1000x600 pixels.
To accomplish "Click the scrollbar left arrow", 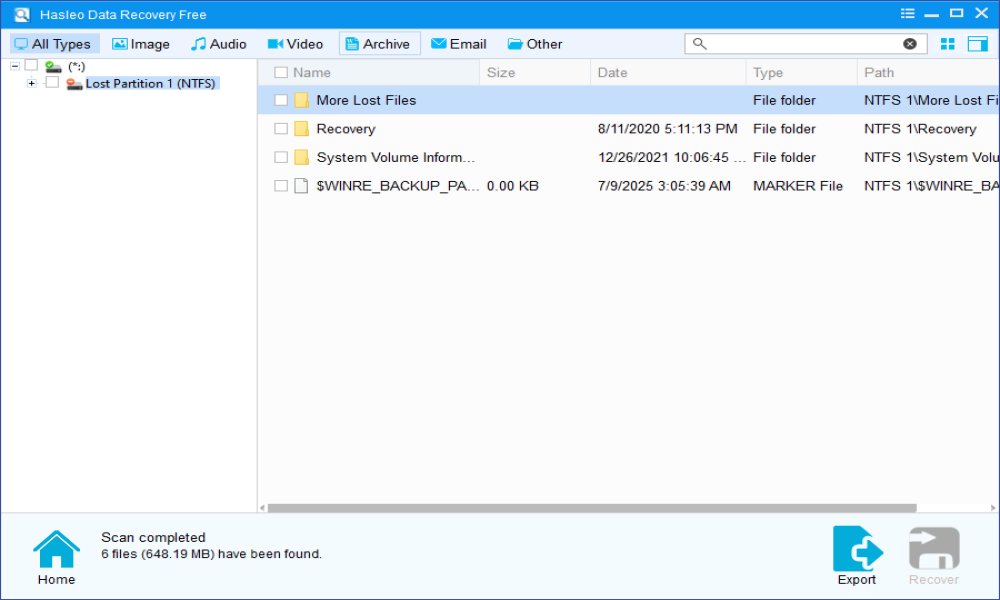I will coord(262,508).
